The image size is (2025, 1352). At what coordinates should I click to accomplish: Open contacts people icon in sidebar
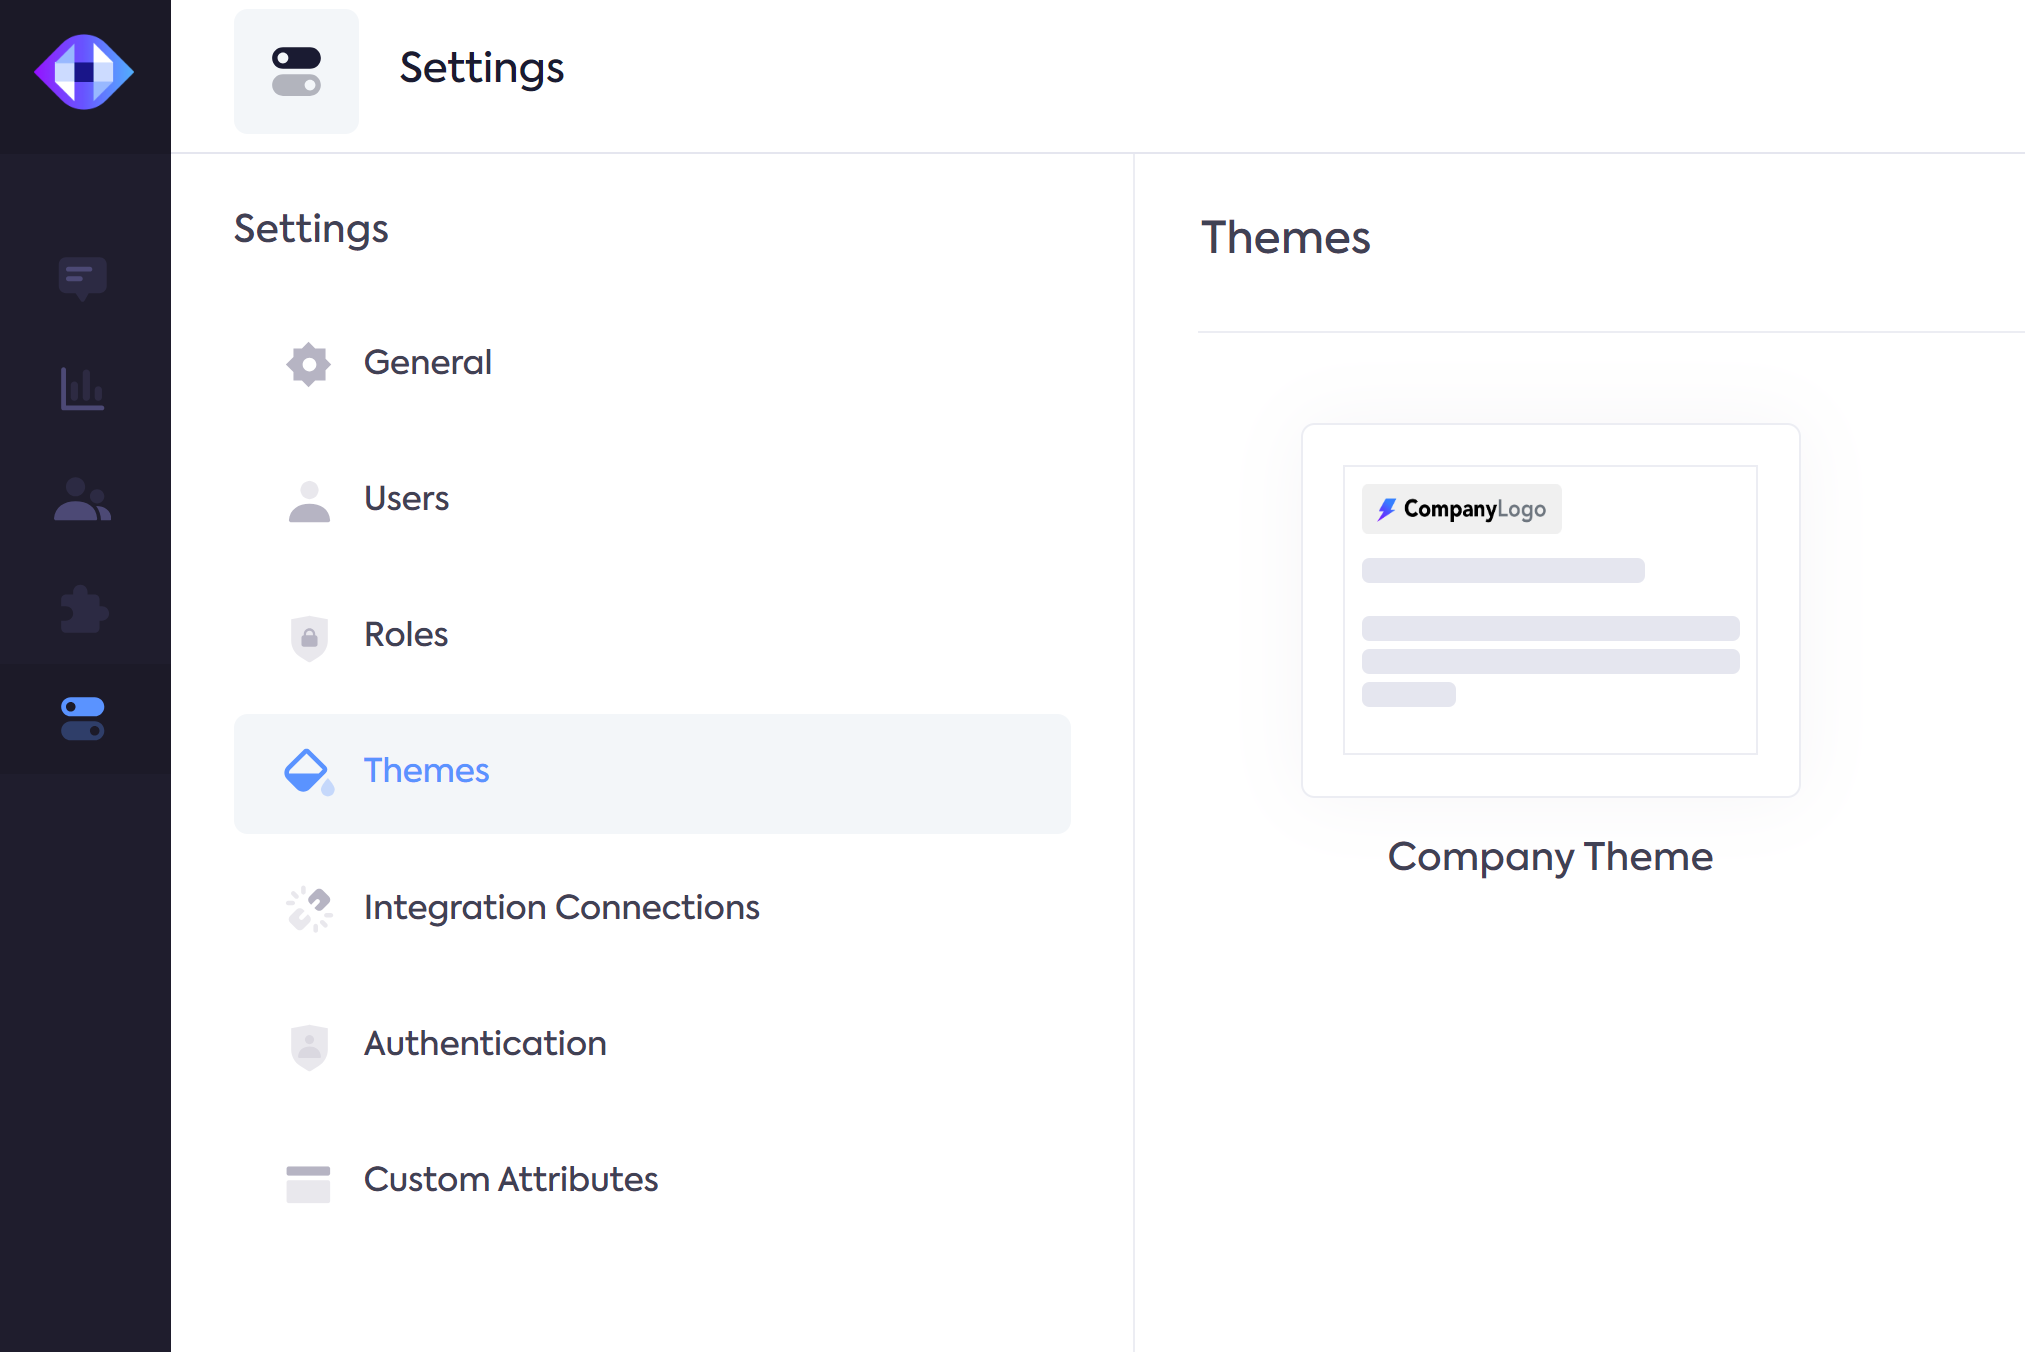[x=82, y=500]
